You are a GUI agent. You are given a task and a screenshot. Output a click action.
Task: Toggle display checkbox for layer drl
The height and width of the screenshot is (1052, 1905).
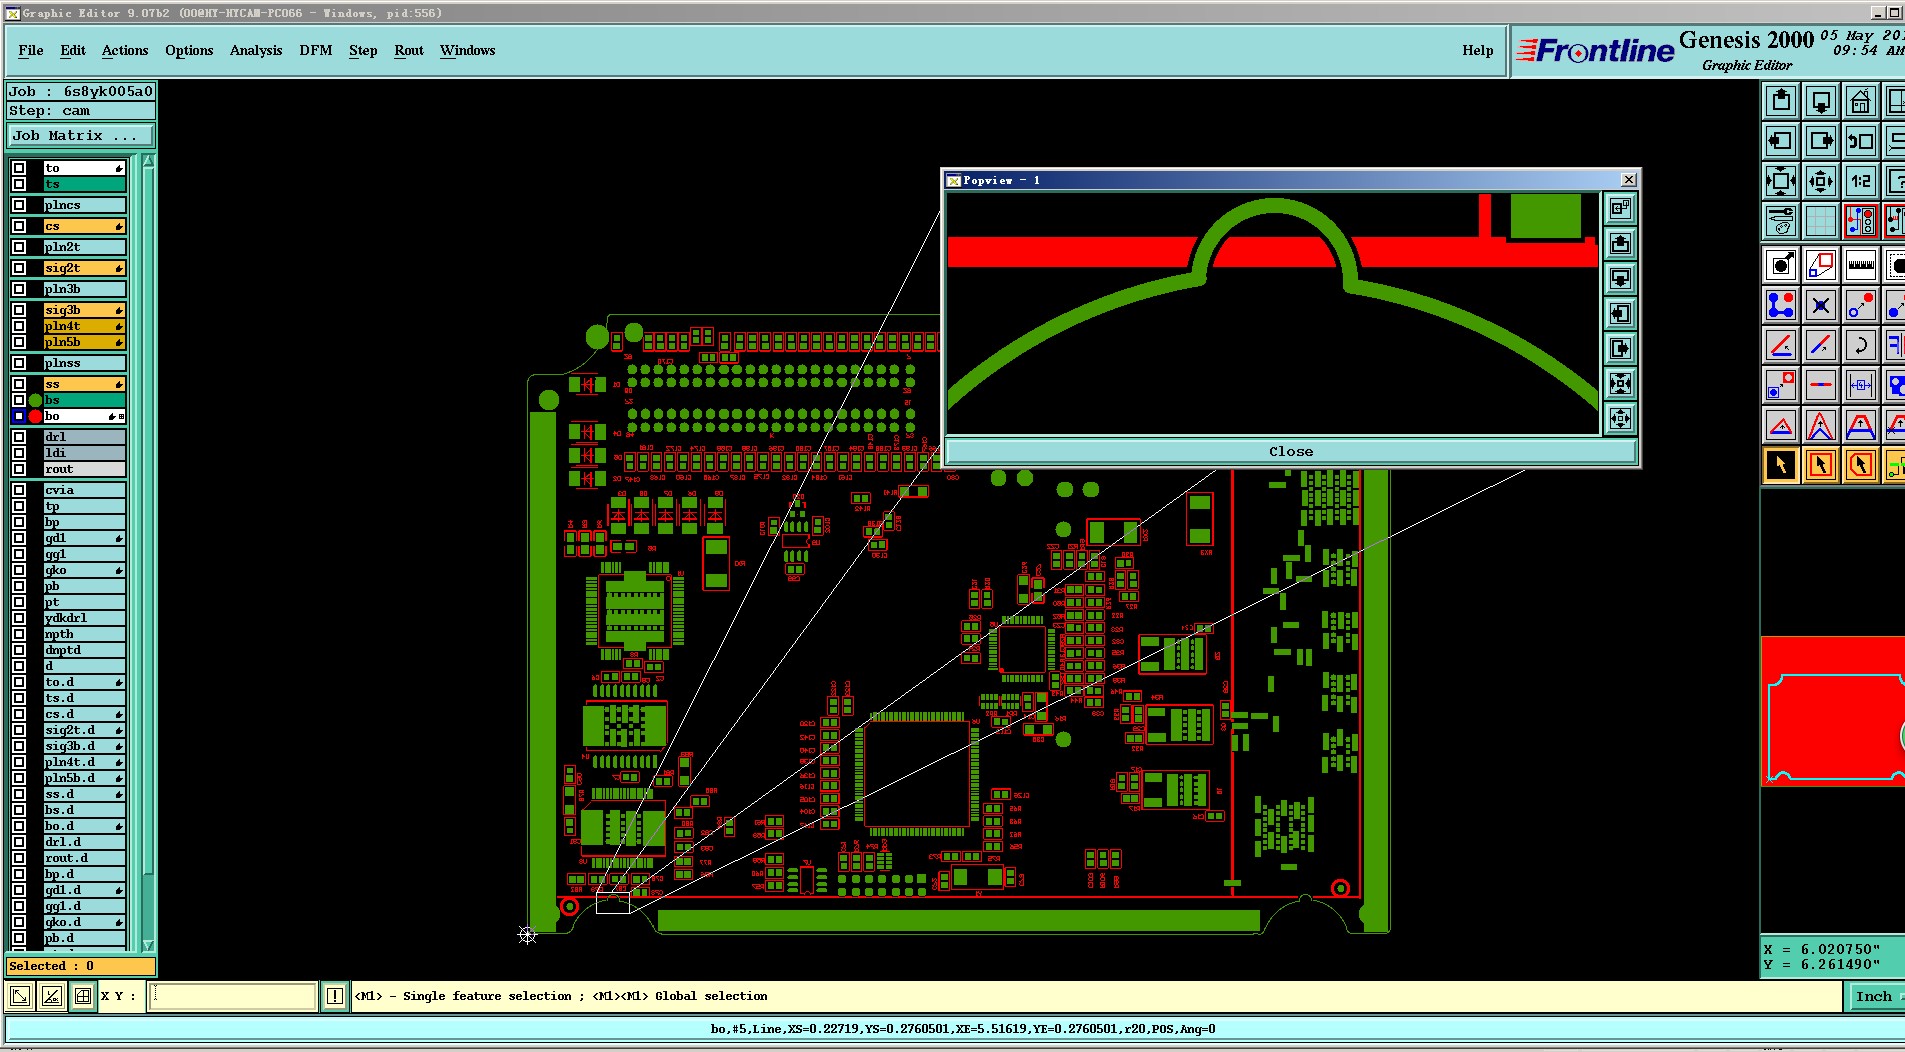pos(19,437)
